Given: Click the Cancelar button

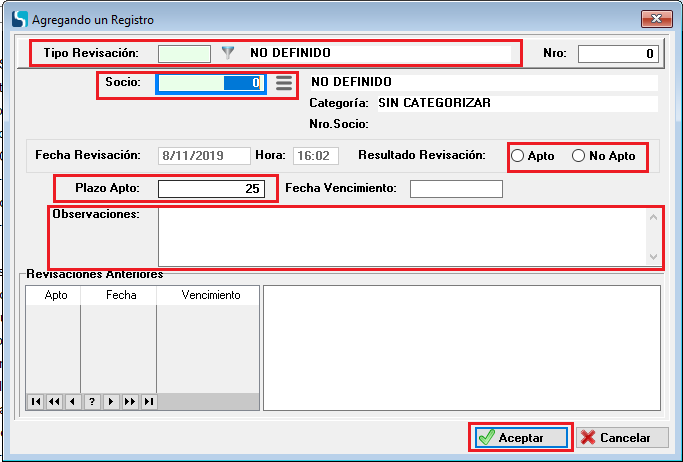Looking at the screenshot, I should 622,437.
